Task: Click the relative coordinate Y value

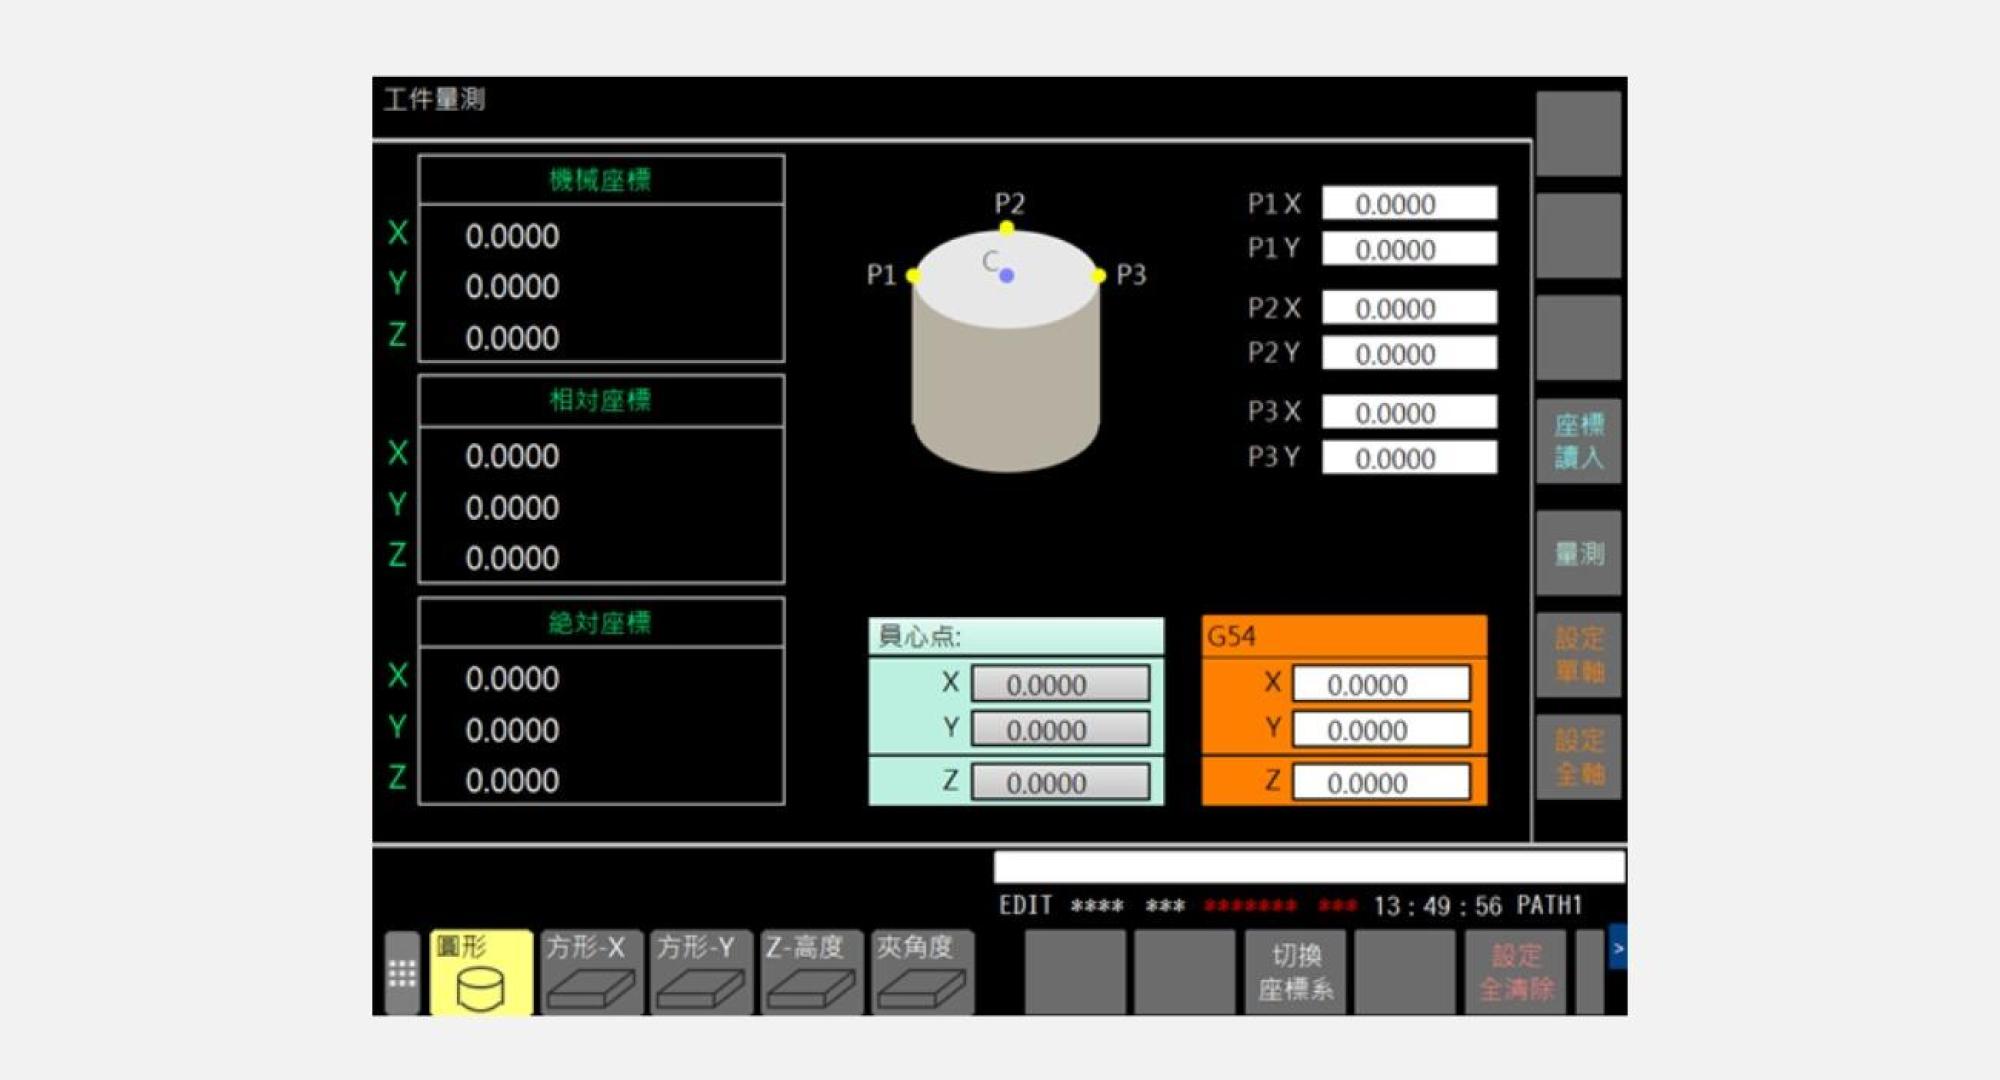Action: coord(512,507)
